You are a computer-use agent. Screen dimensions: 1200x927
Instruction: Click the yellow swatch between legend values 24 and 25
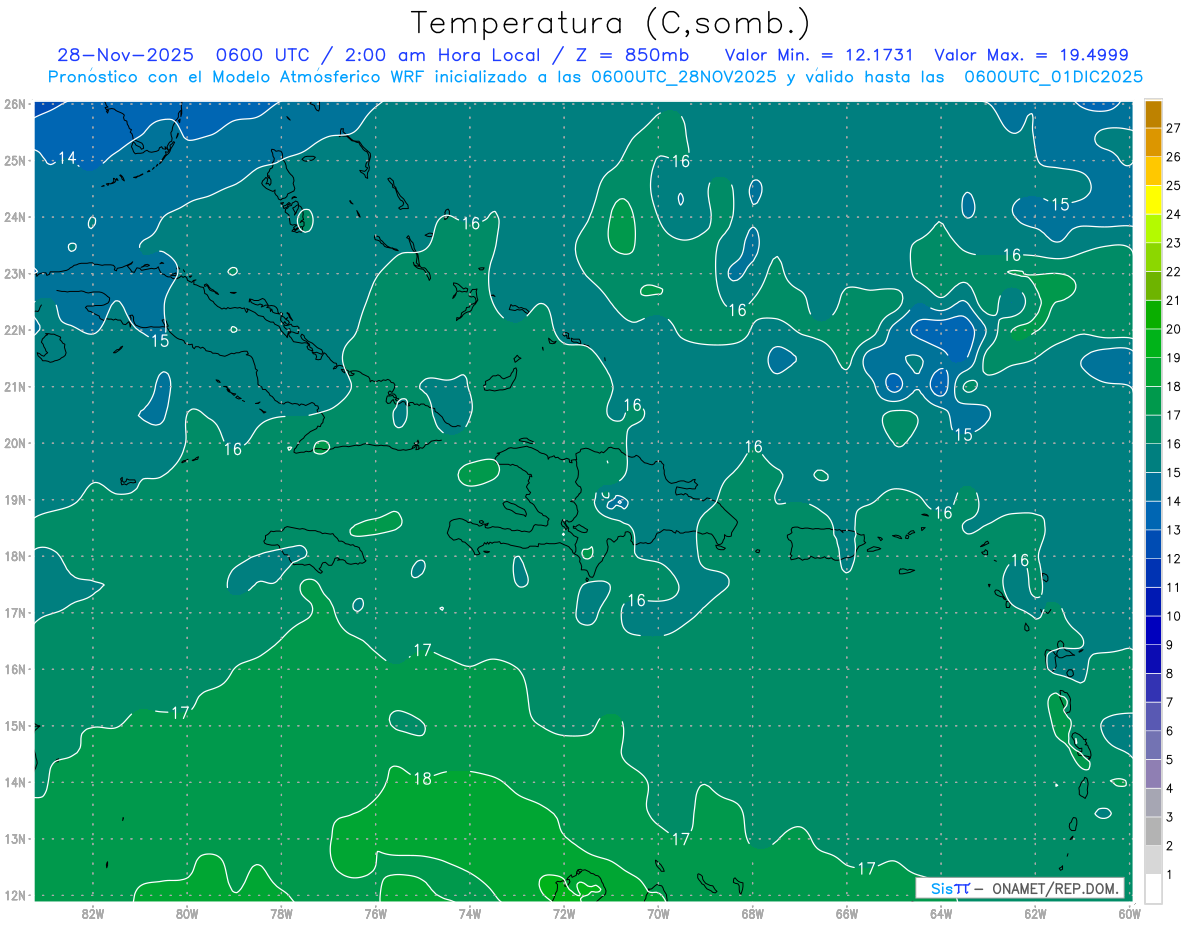(x=1153, y=200)
